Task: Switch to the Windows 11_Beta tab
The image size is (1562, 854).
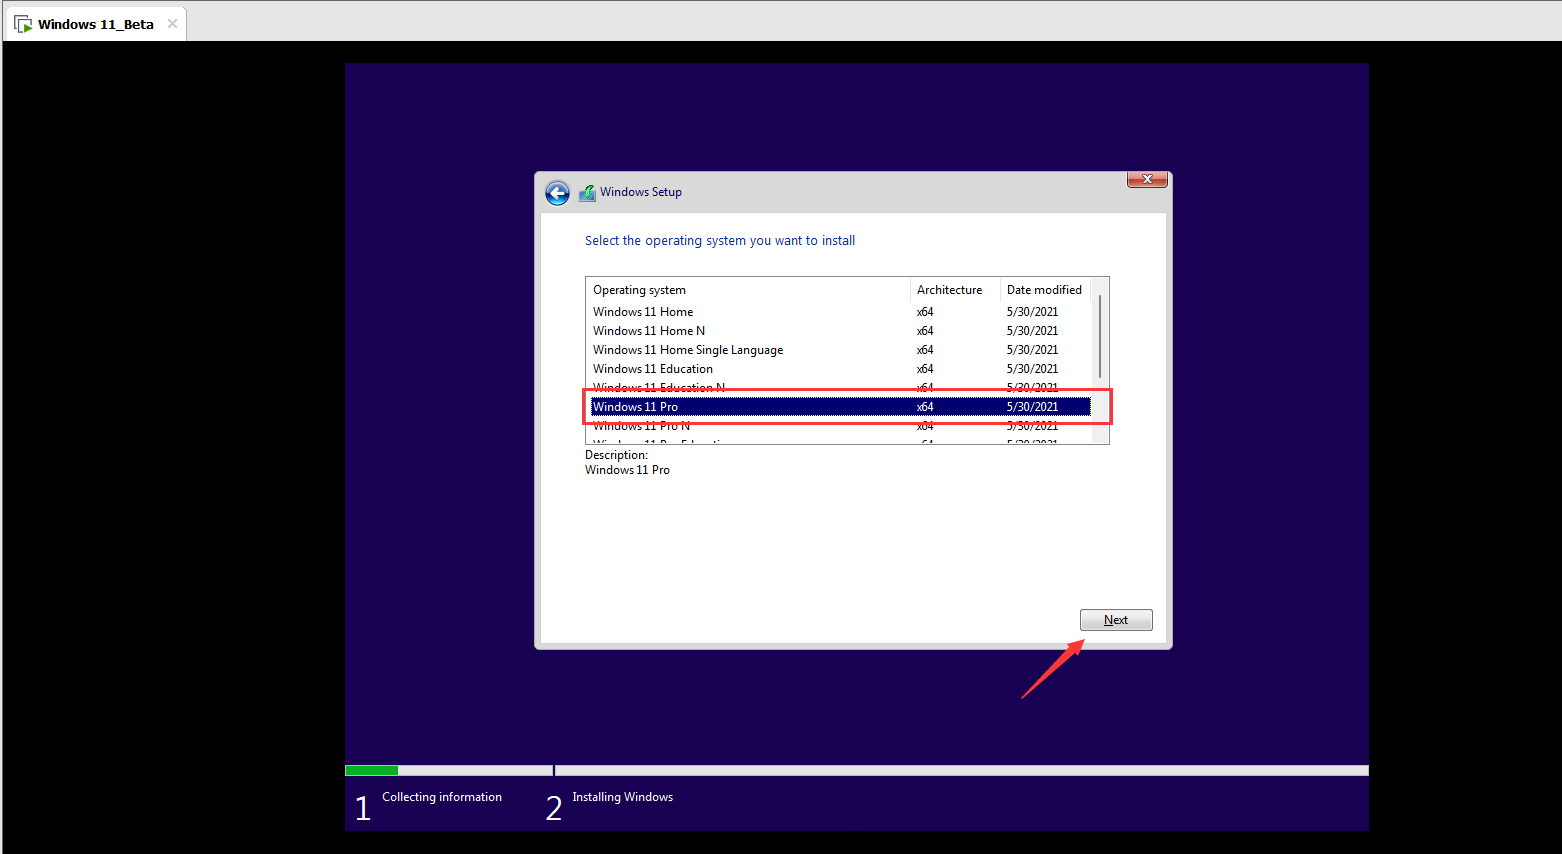Action: click(x=95, y=24)
